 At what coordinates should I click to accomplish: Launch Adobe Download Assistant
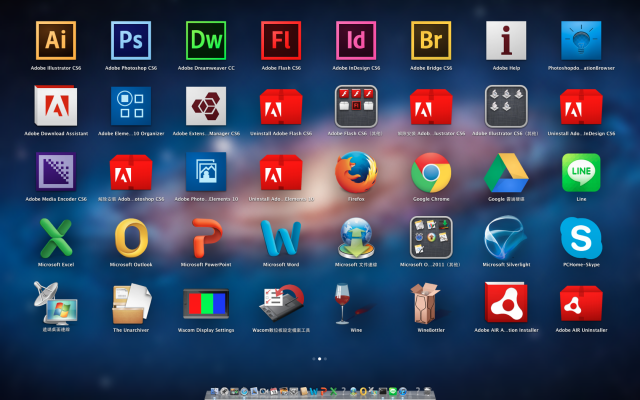56,106
